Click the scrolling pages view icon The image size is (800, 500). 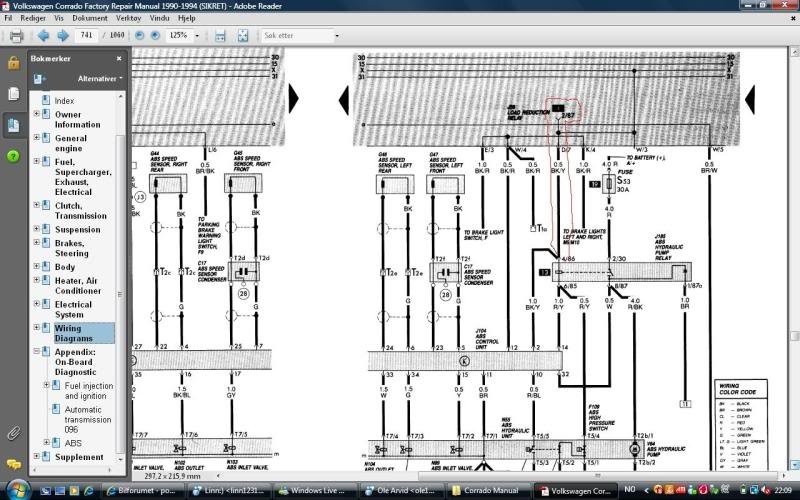(221, 36)
